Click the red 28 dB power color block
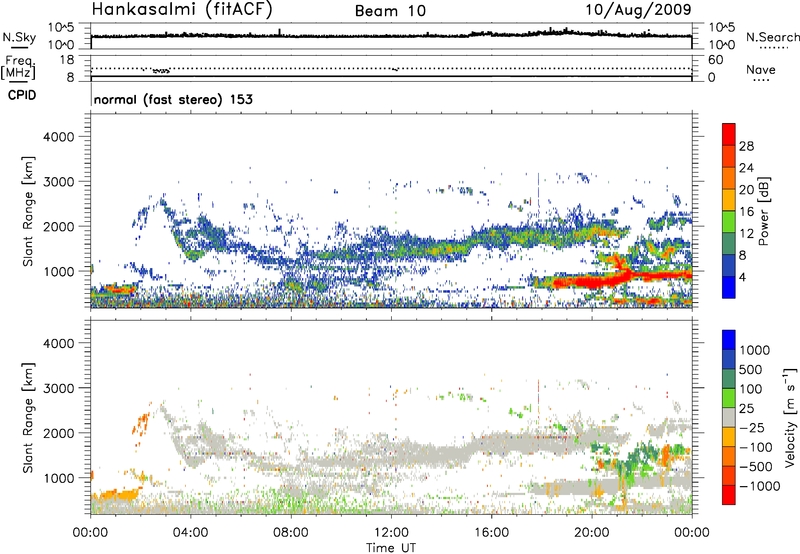 click(x=729, y=135)
